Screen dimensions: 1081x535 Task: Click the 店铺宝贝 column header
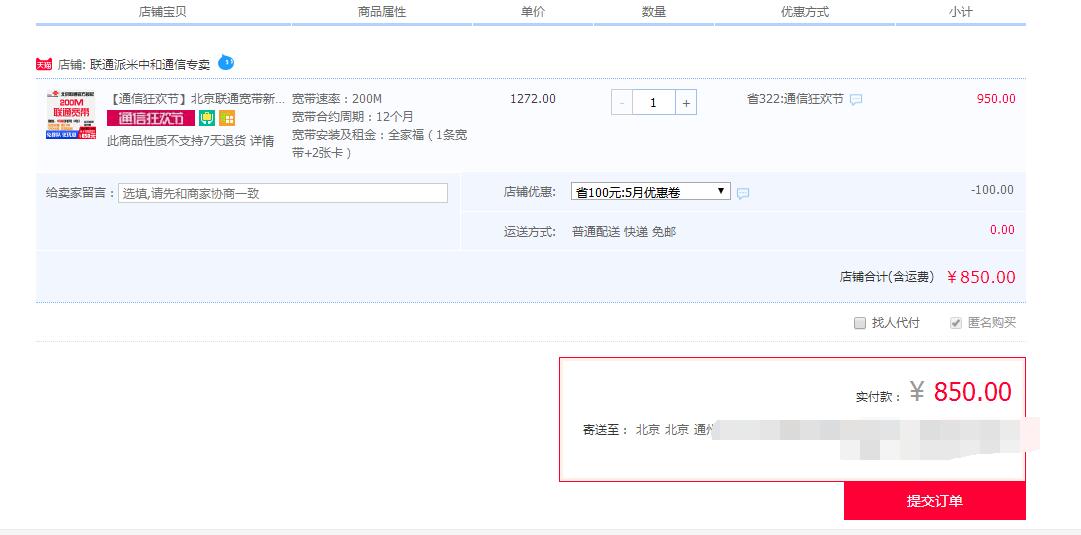tap(163, 12)
